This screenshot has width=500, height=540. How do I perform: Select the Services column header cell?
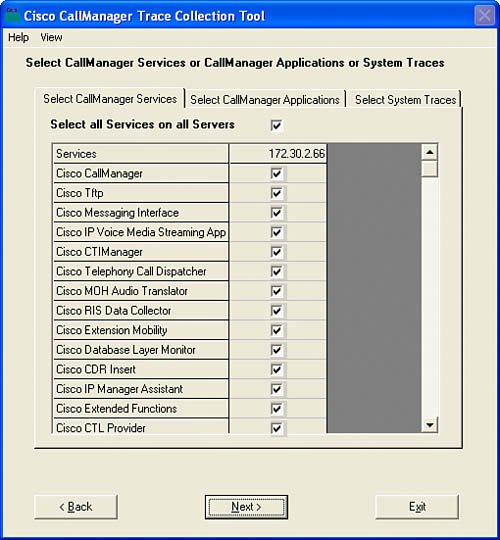click(140, 154)
